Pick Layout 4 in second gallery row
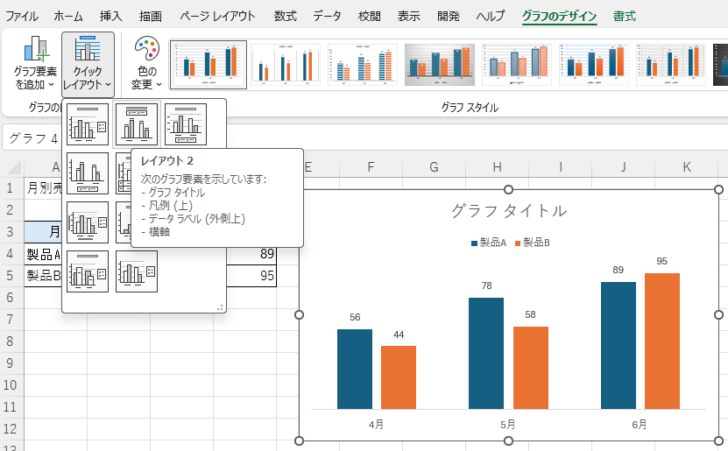Screen dimensions: 728x451 pyautogui.click(x=87, y=173)
